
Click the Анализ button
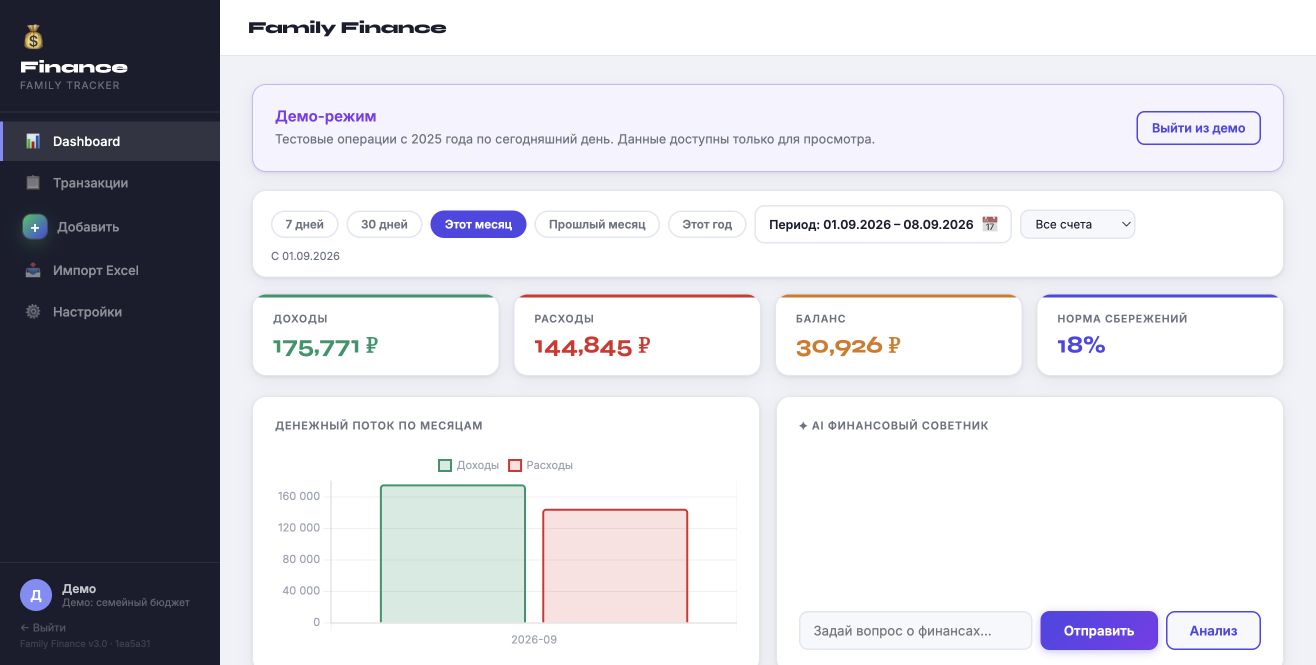[1213, 631]
